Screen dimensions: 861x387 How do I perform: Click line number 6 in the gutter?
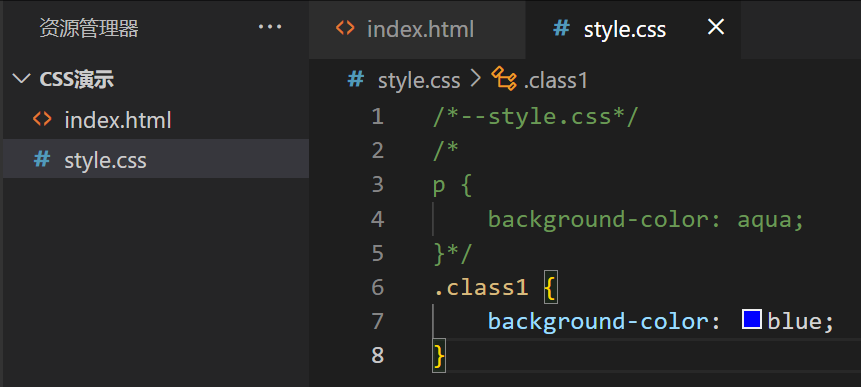pyautogui.click(x=377, y=287)
